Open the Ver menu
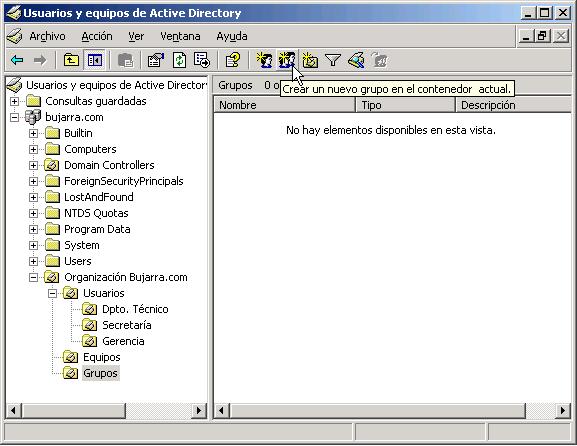577x446 pixels. (136, 36)
